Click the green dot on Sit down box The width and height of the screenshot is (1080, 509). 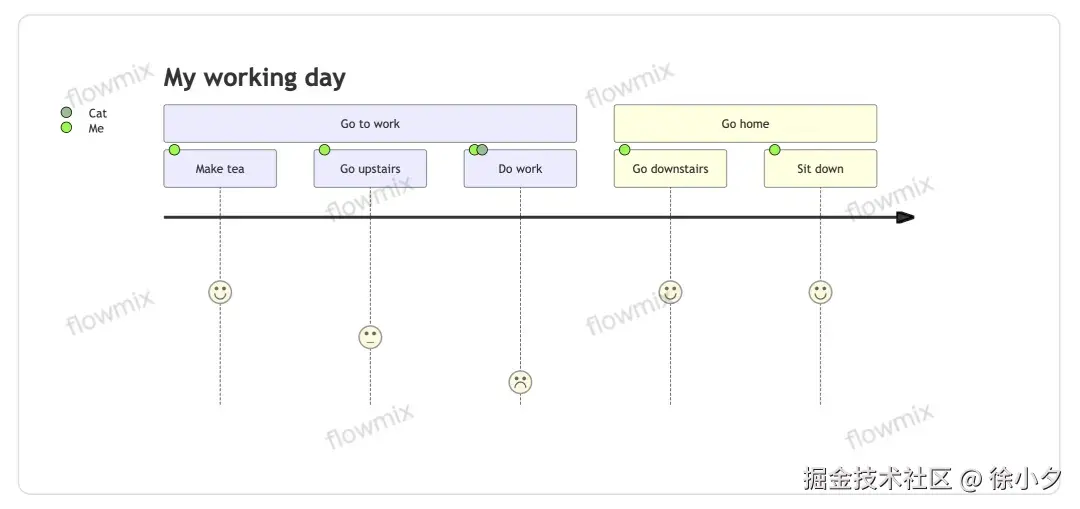point(774,150)
